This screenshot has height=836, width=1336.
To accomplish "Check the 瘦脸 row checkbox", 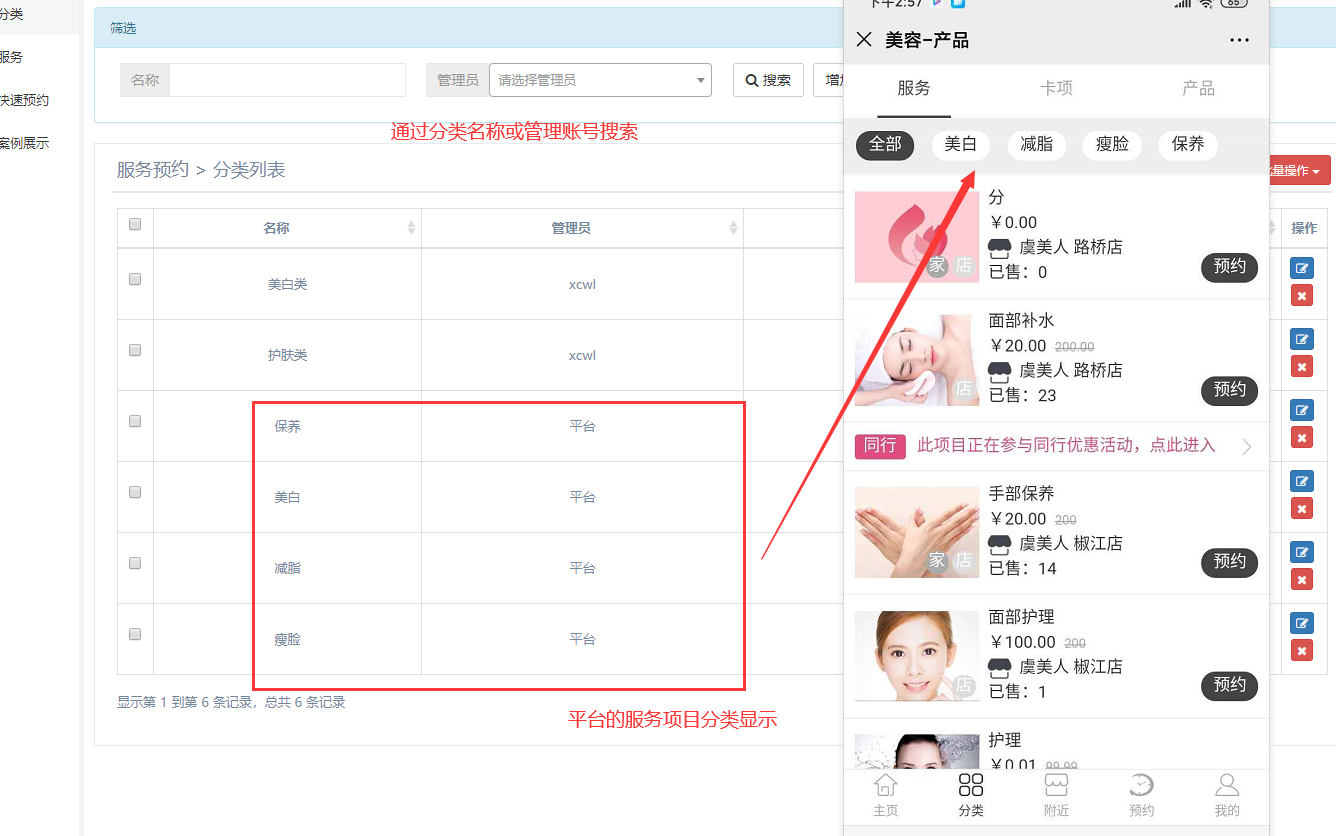I will point(135,634).
